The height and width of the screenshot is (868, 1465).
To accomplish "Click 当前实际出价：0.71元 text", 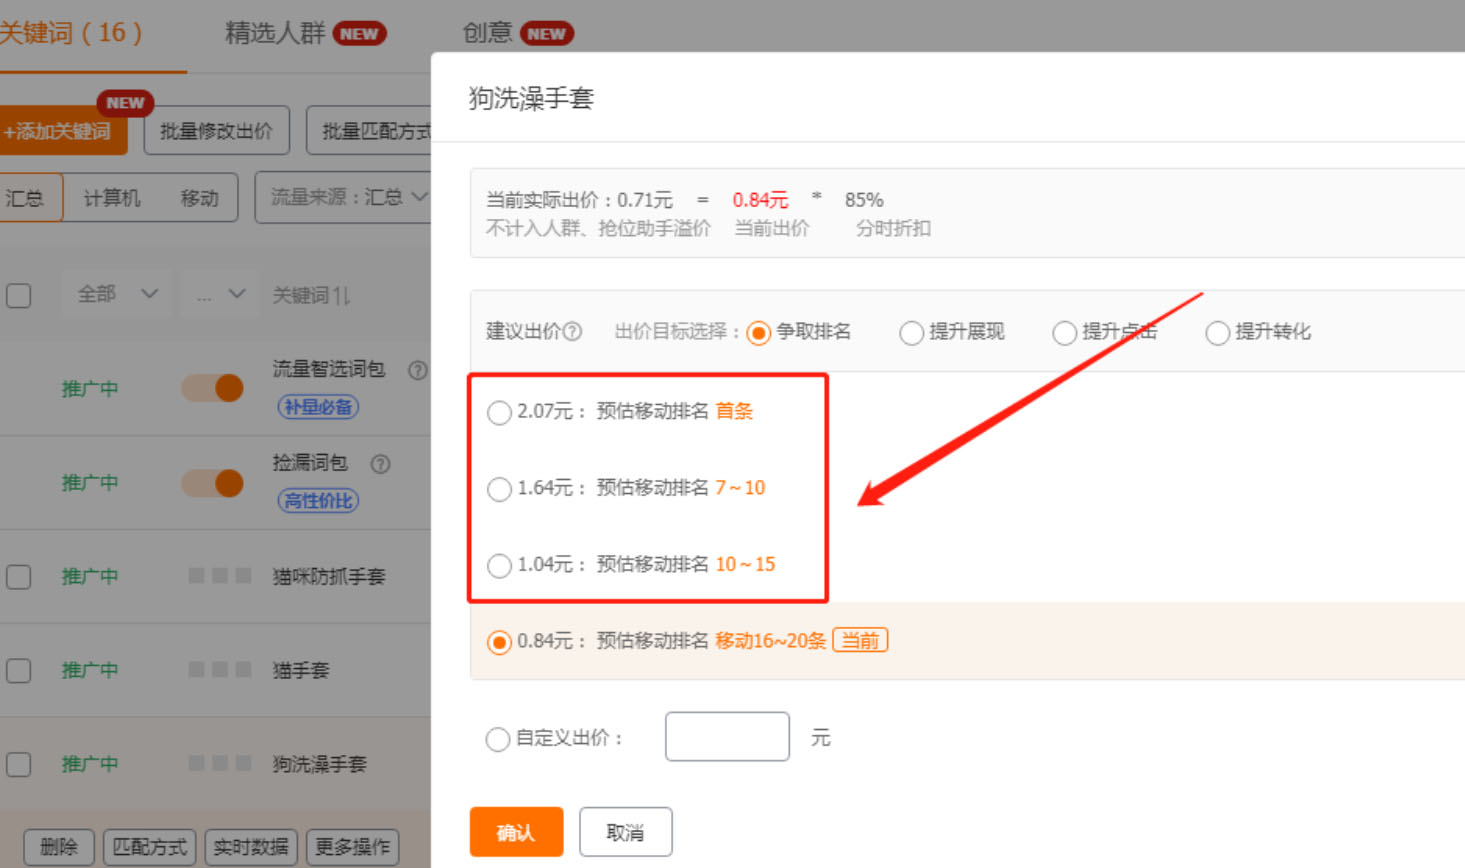I will [580, 200].
